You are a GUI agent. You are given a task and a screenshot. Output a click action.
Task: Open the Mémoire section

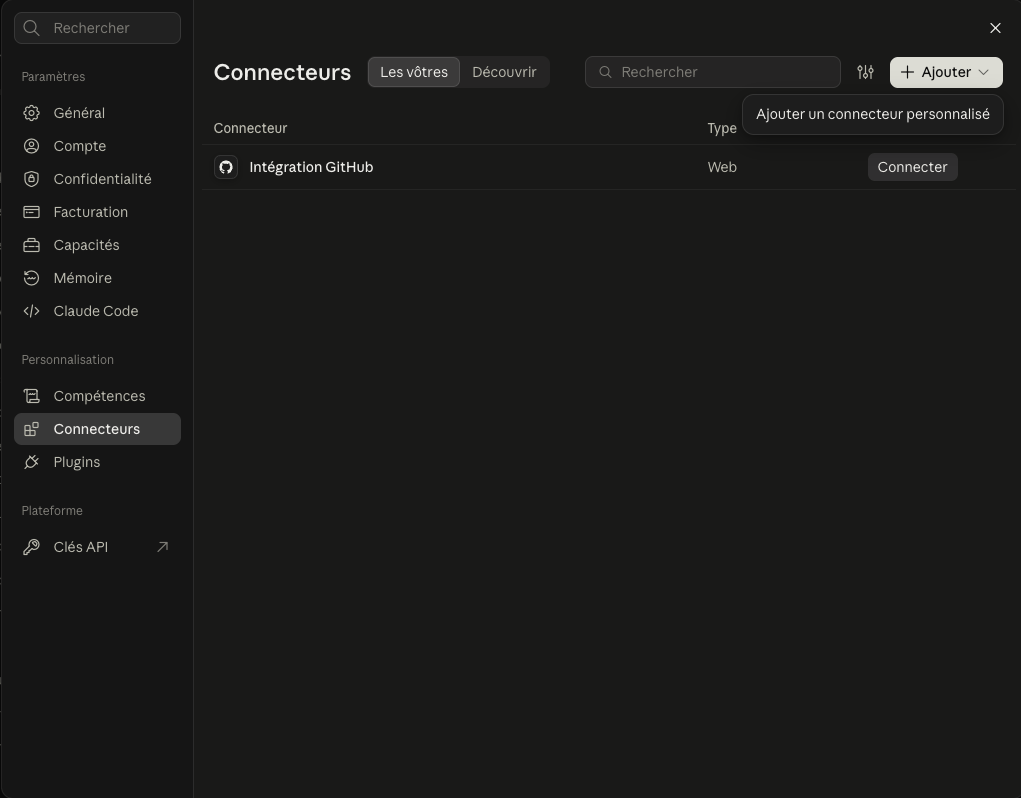(x=97, y=278)
